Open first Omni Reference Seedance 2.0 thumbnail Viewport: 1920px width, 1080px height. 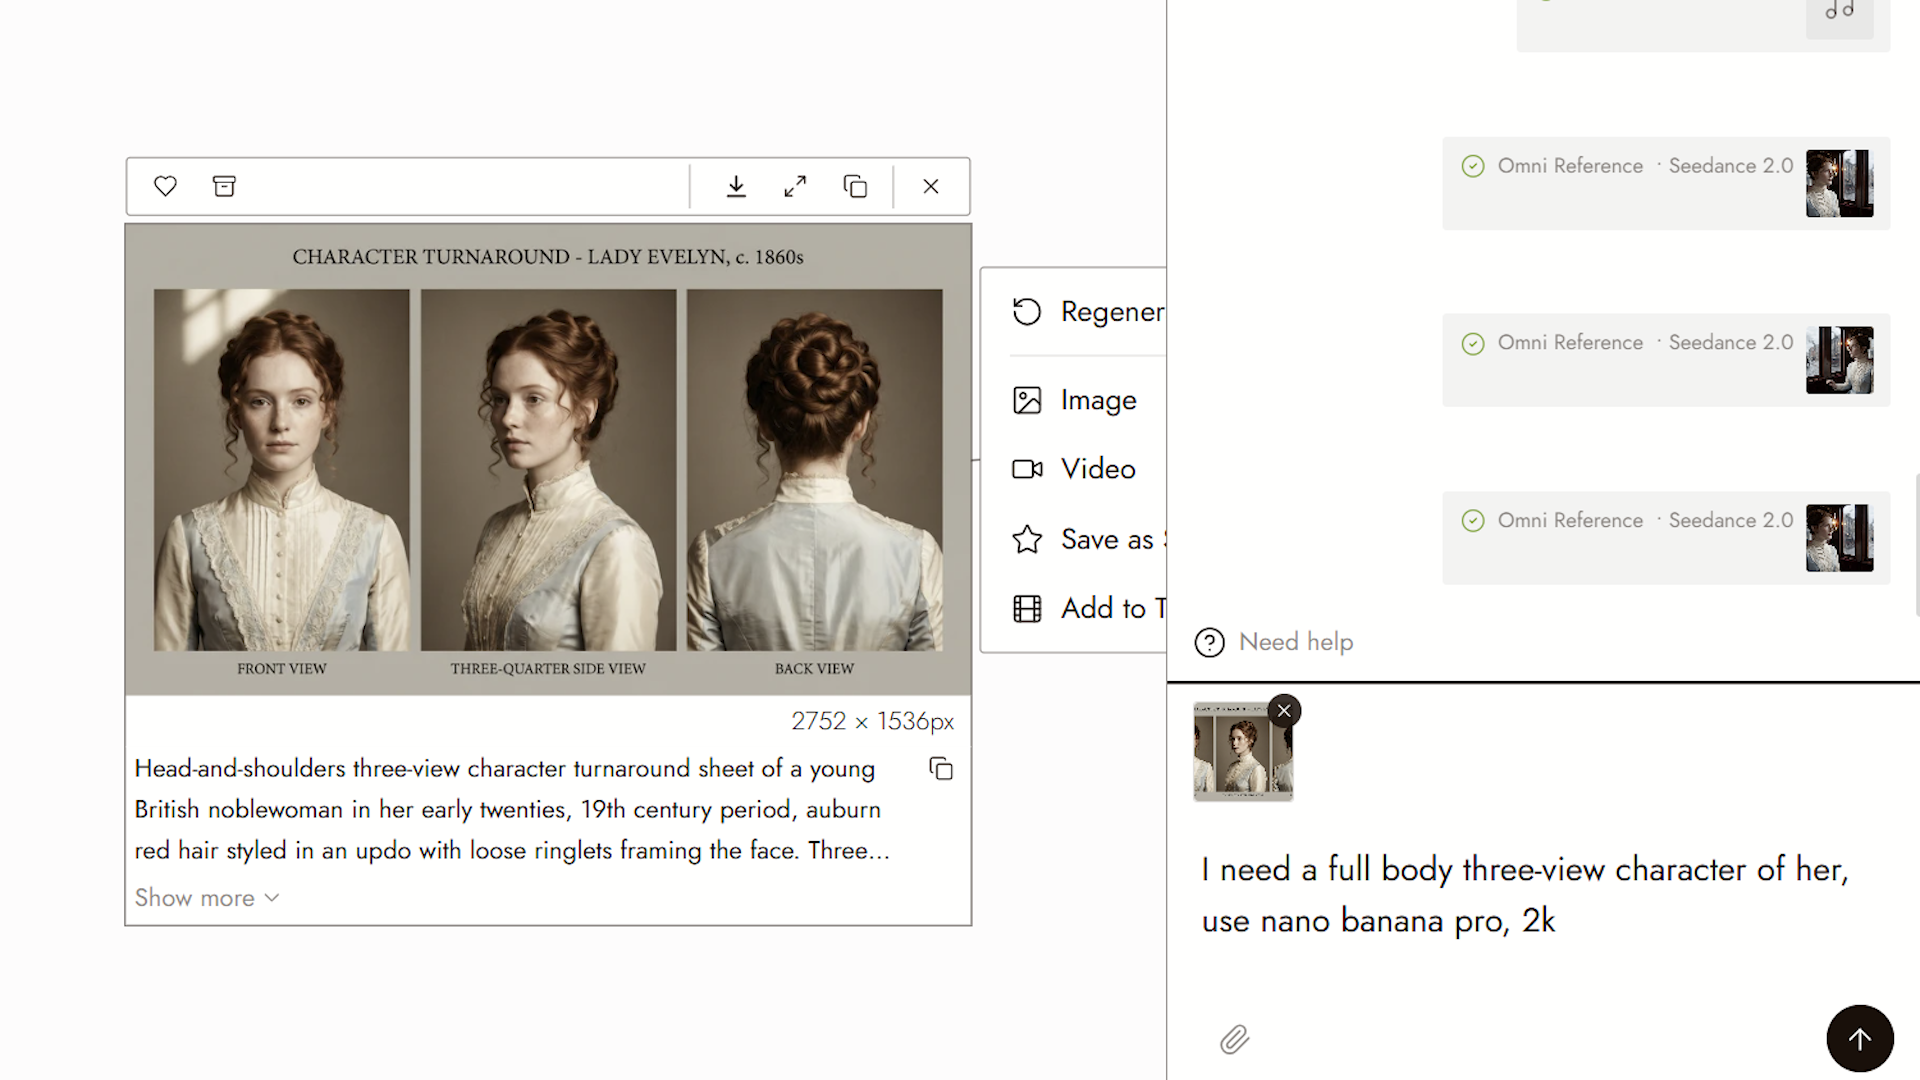tap(1839, 184)
